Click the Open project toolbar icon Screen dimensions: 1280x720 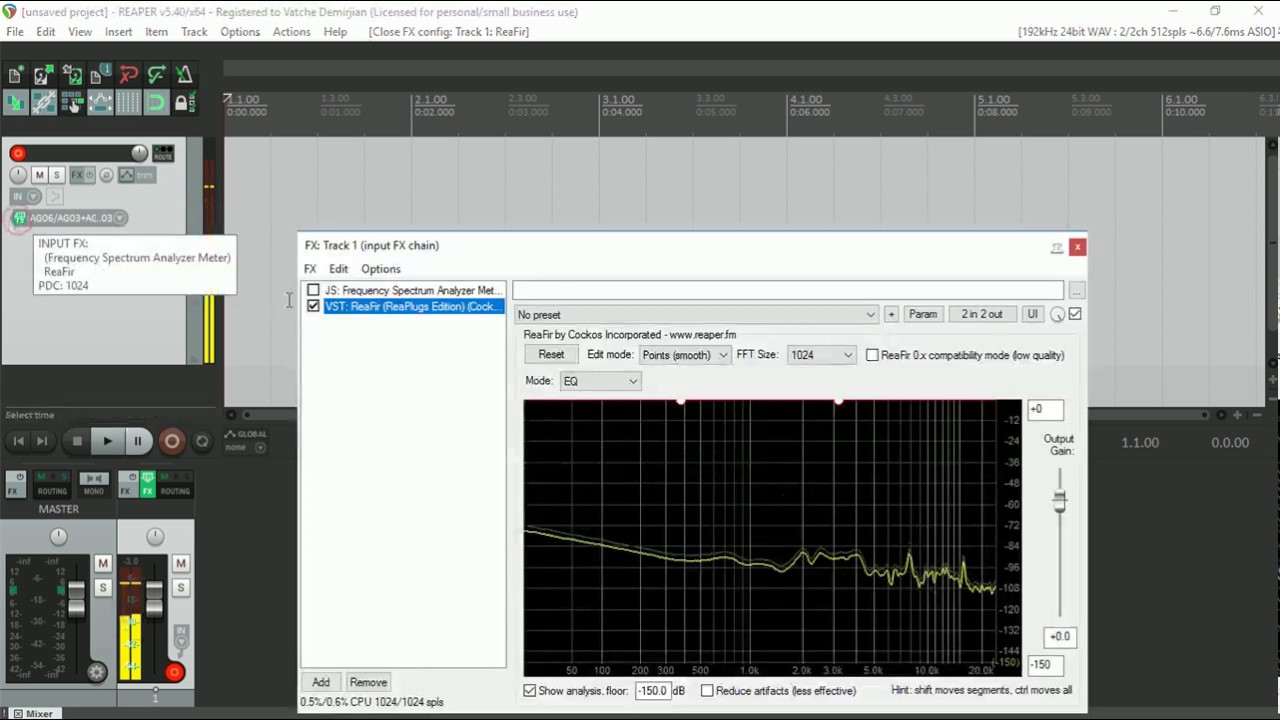(x=44, y=75)
